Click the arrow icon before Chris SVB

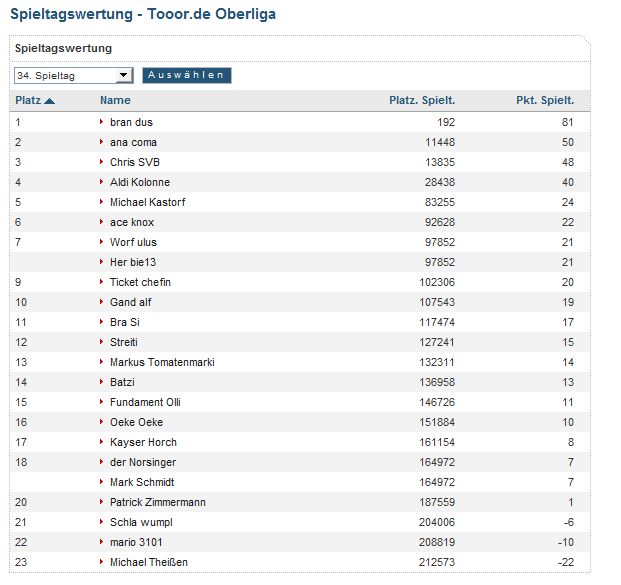(102, 162)
